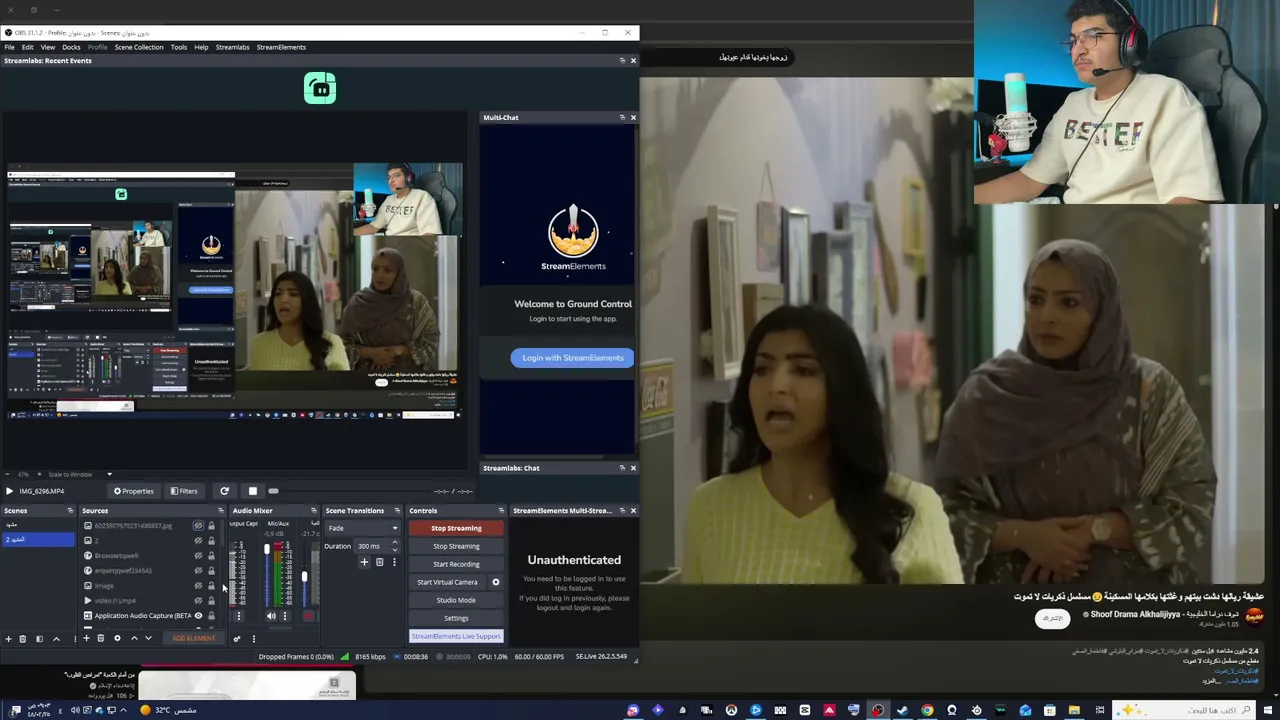Viewport: 1280px width, 720px height.
Task: Open Steam from the Windows taskbar
Action: [x=902, y=710]
